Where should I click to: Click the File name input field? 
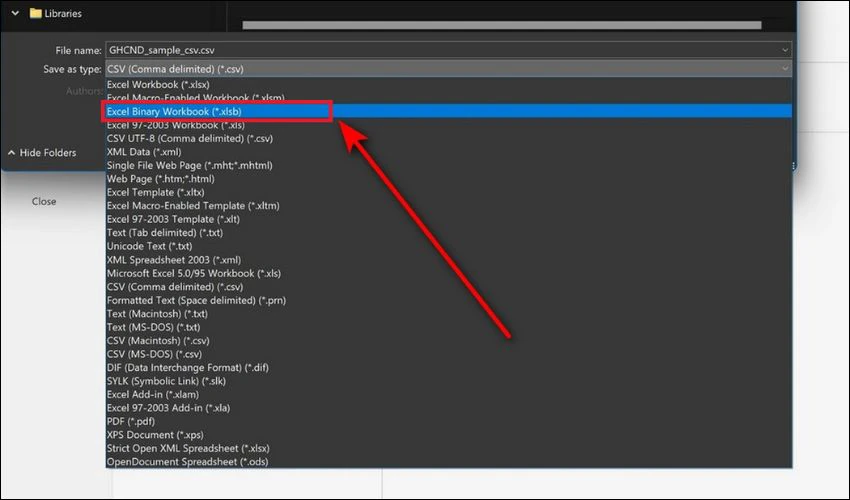pos(448,50)
